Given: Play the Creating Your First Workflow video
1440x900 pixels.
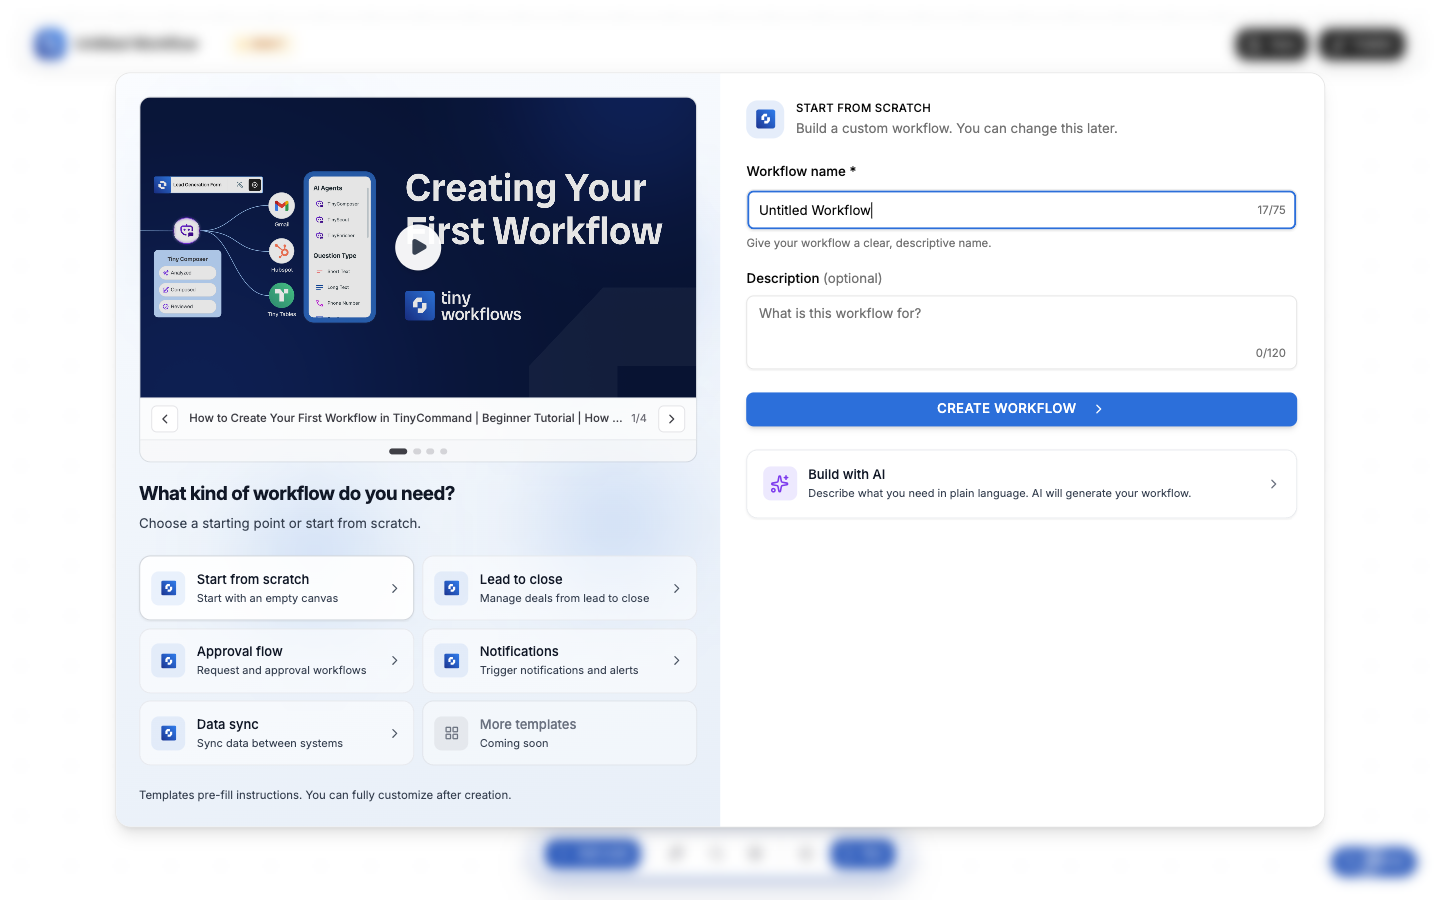Looking at the screenshot, I should pos(418,247).
